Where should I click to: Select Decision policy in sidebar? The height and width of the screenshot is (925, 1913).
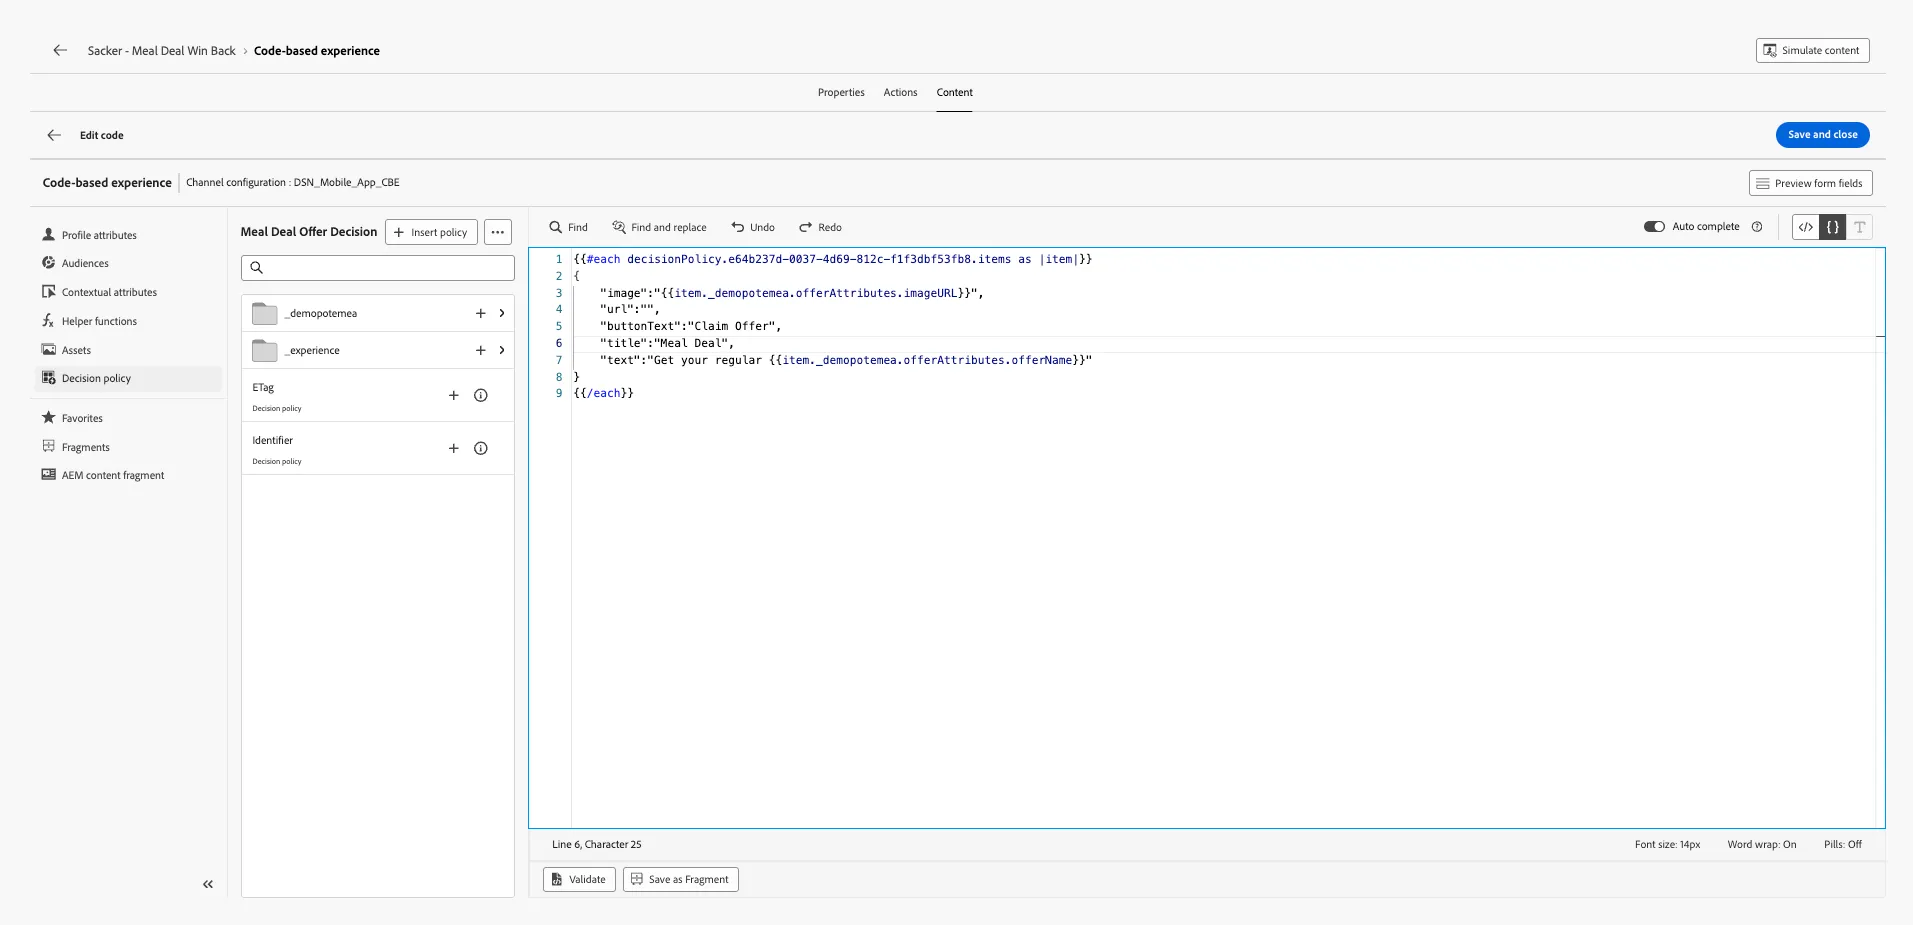(x=128, y=378)
